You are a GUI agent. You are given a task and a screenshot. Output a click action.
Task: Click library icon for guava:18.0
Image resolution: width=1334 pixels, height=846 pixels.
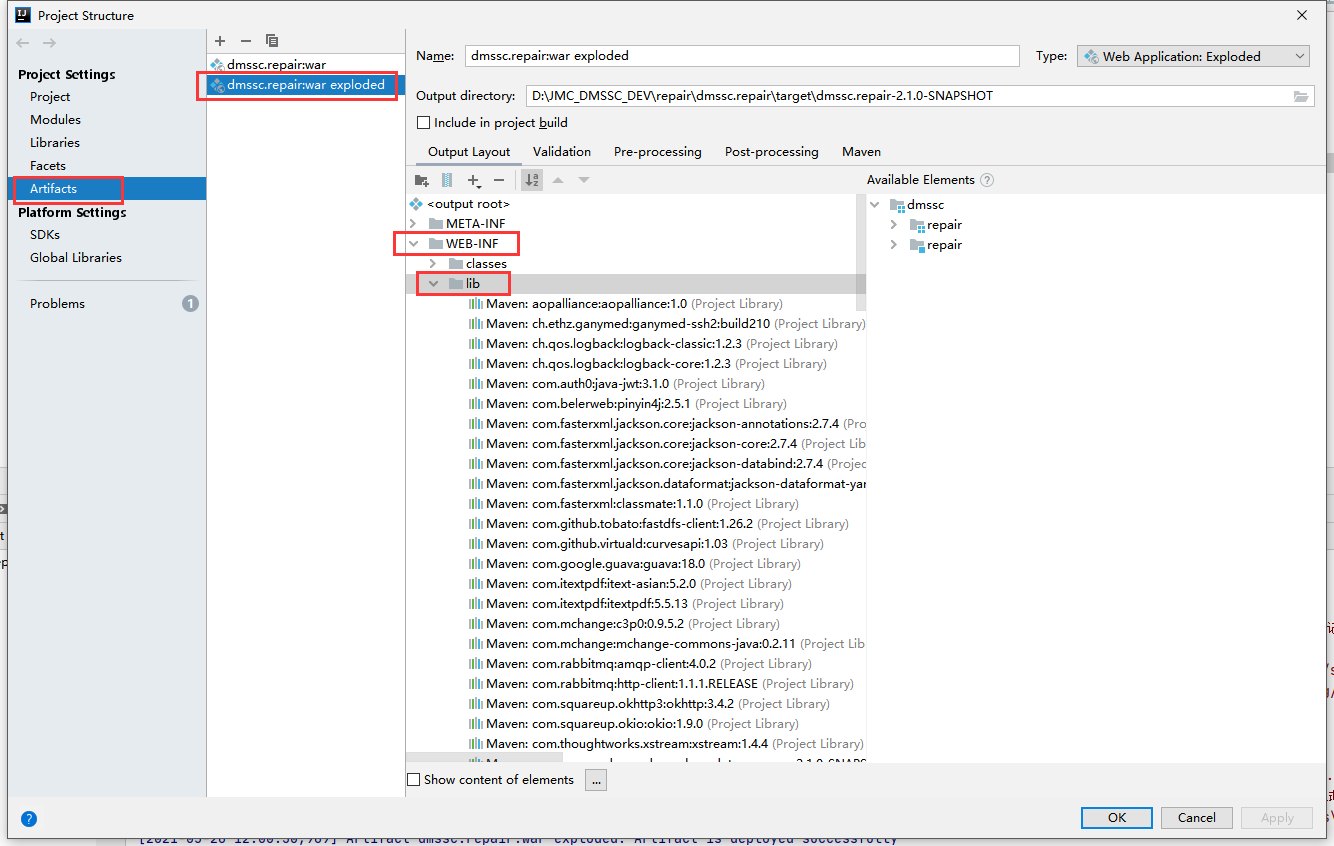click(x=476, y=564)
